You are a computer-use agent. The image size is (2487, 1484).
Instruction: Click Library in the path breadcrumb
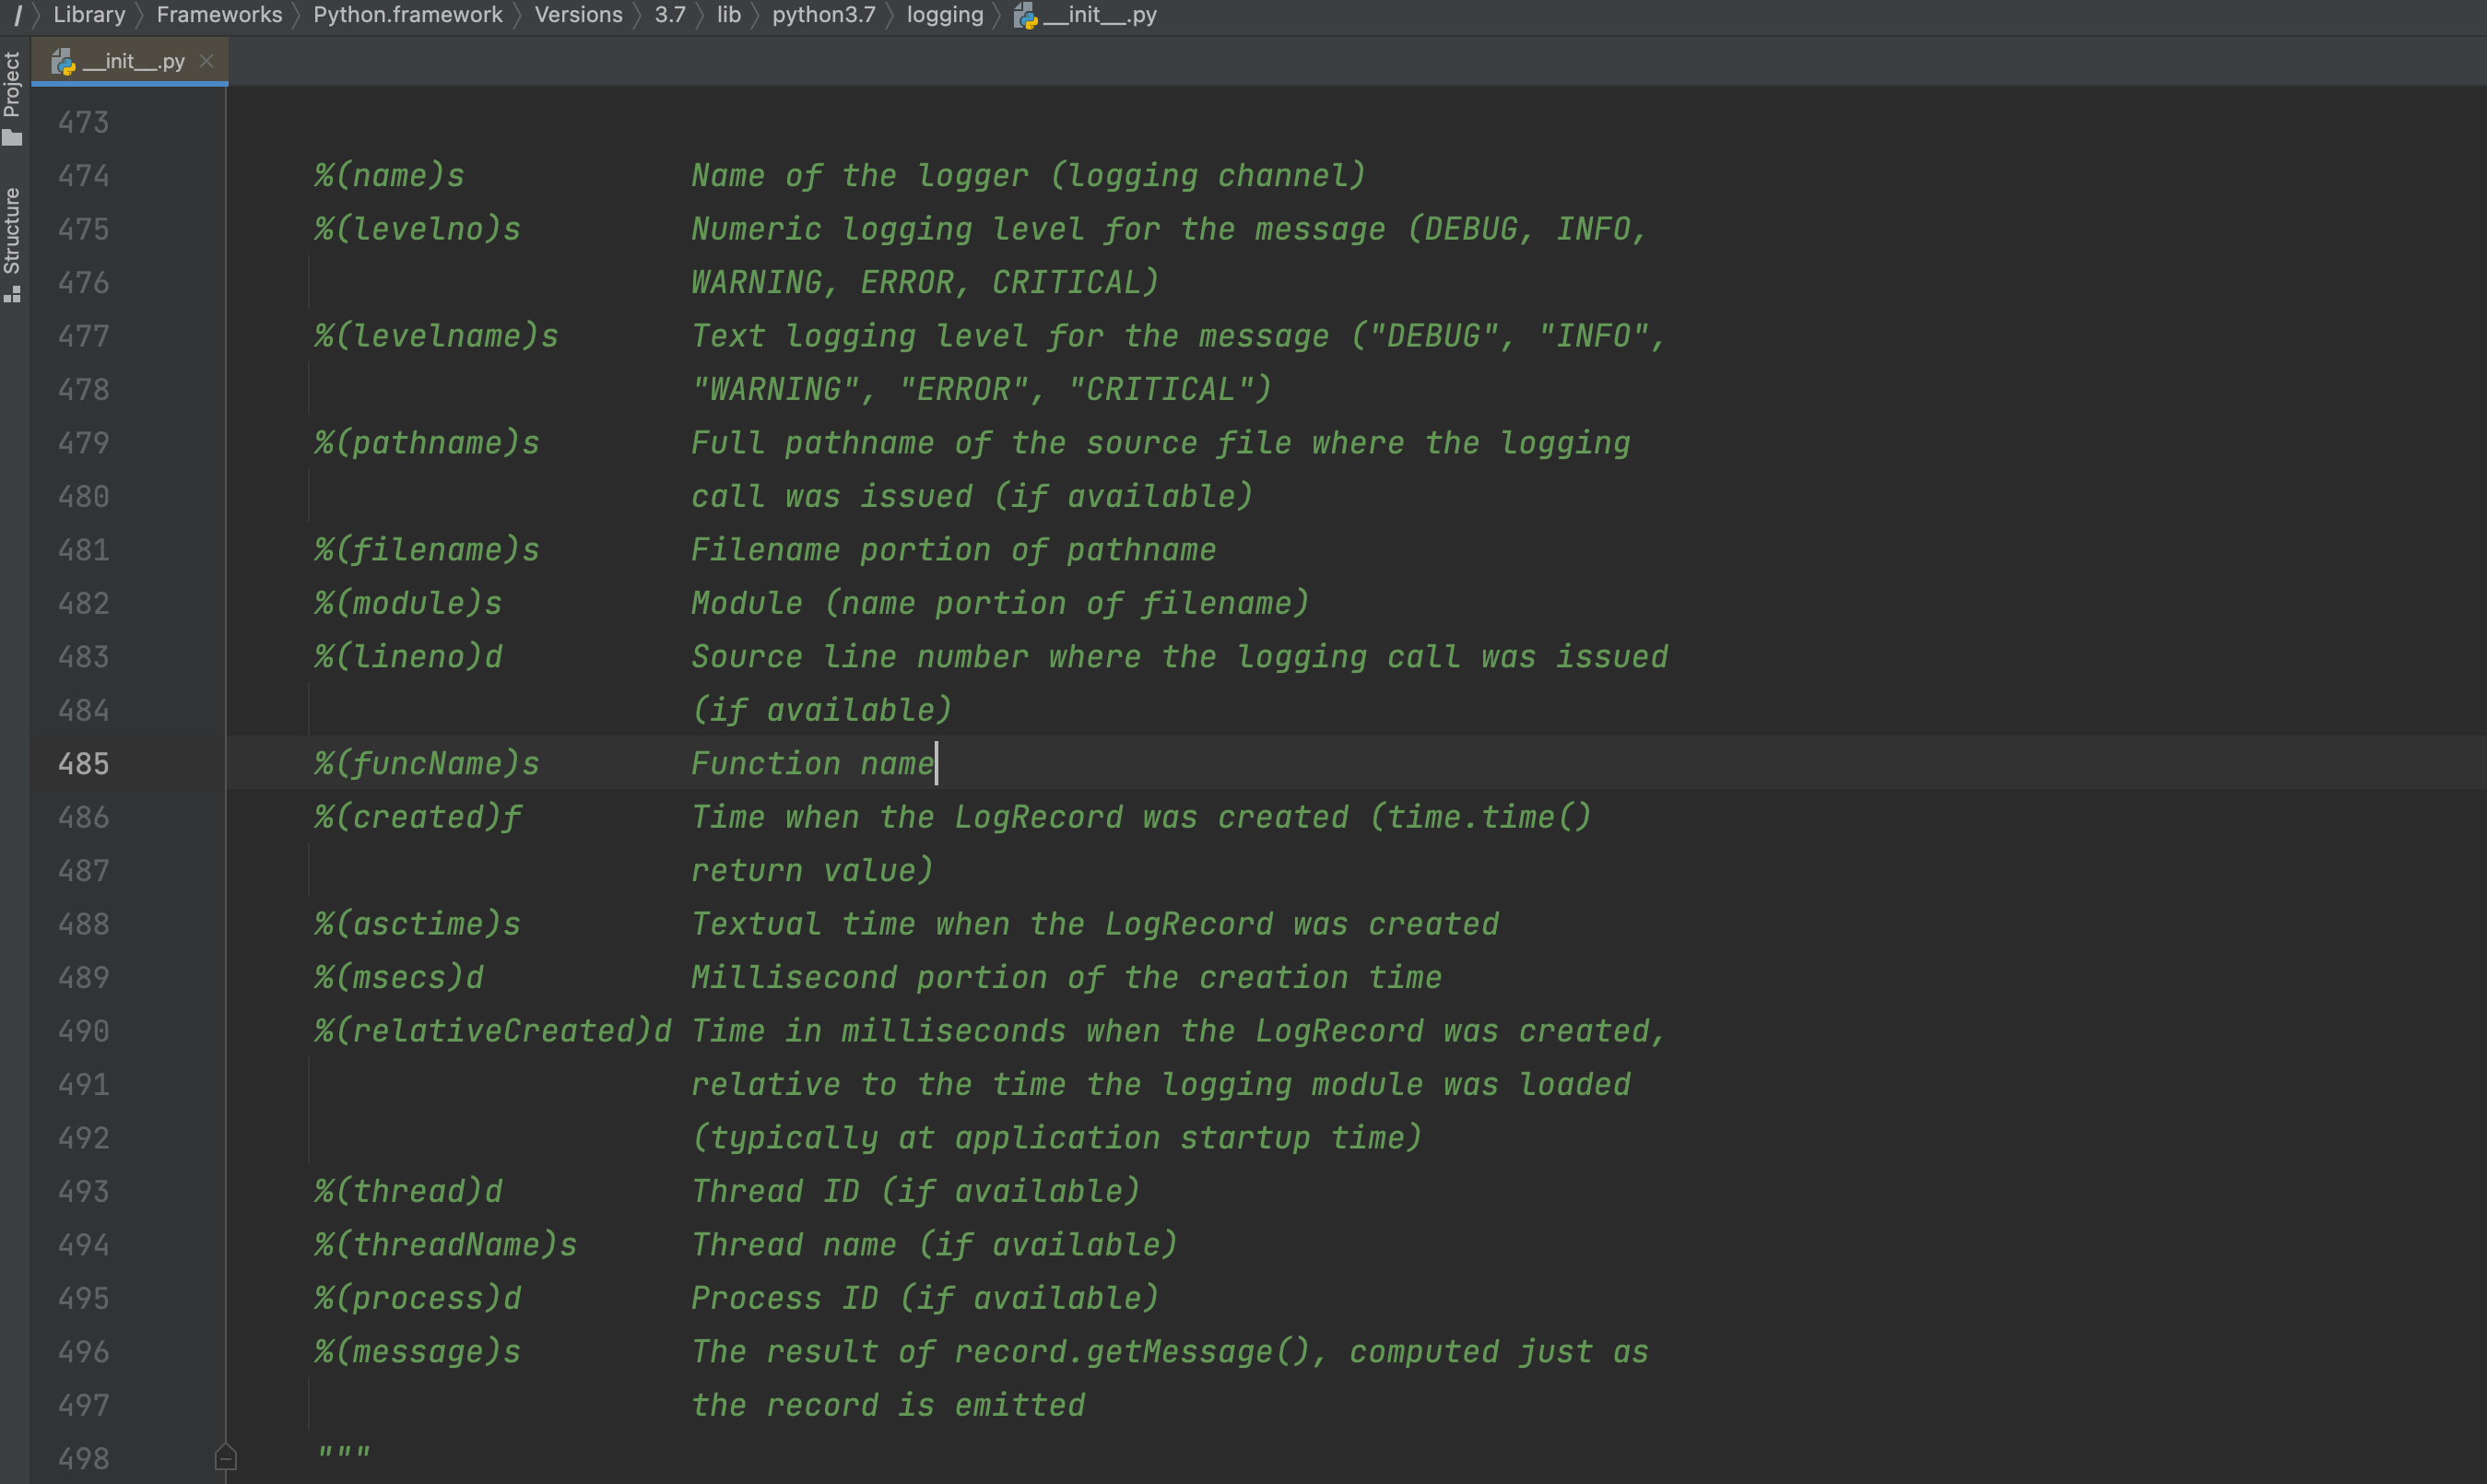click(x=89, y=15)
